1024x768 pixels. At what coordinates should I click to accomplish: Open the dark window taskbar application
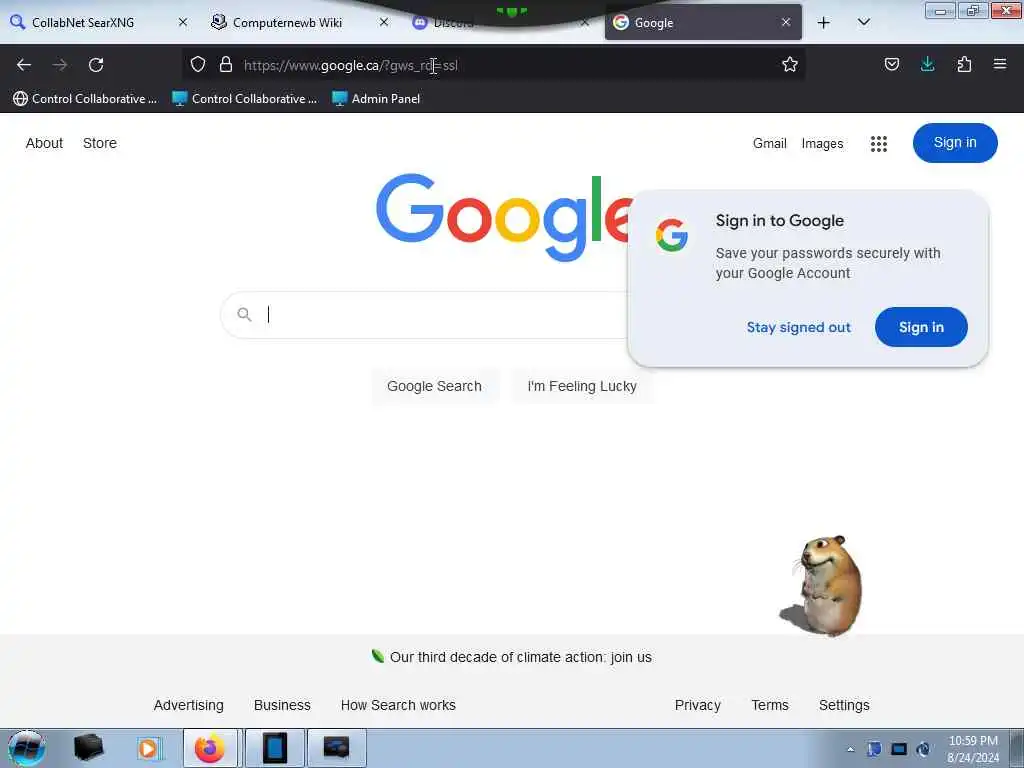point(336,748)
